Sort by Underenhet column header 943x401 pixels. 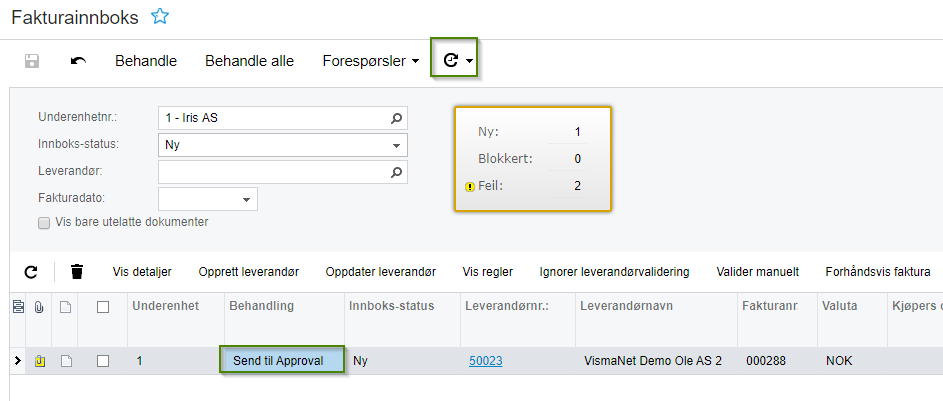point(165,306)
